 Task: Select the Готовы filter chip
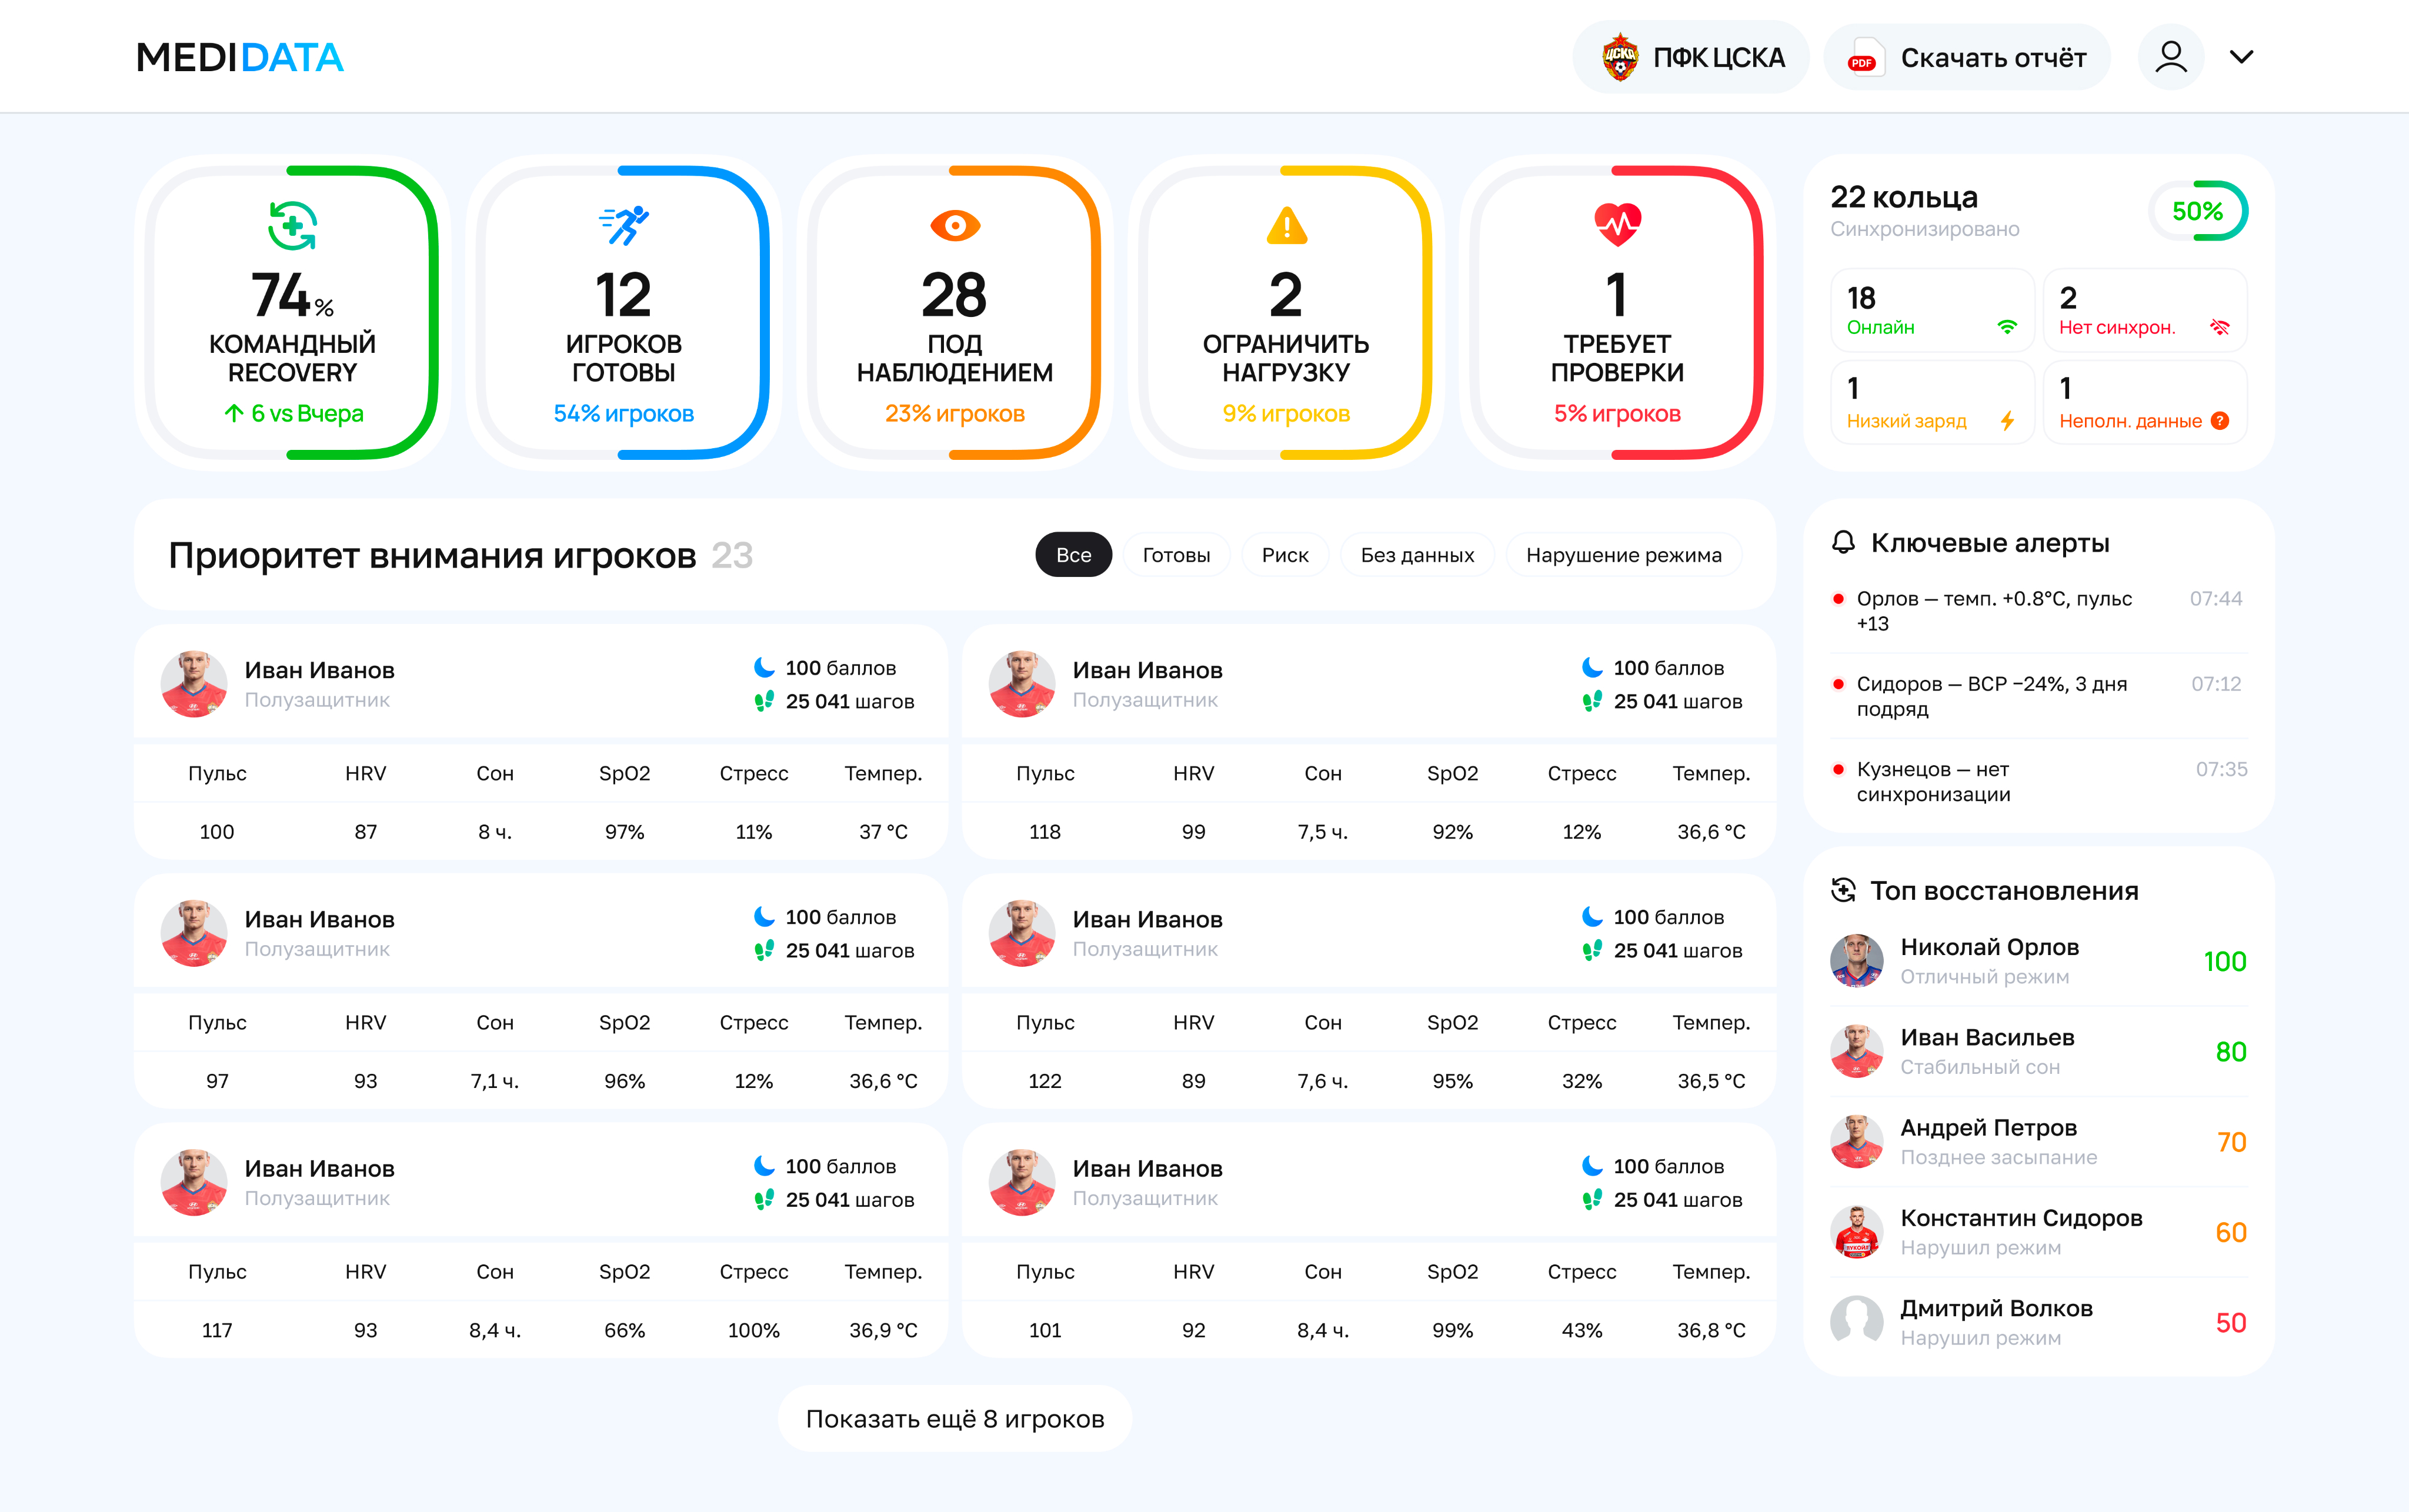tap(1176, 555)
